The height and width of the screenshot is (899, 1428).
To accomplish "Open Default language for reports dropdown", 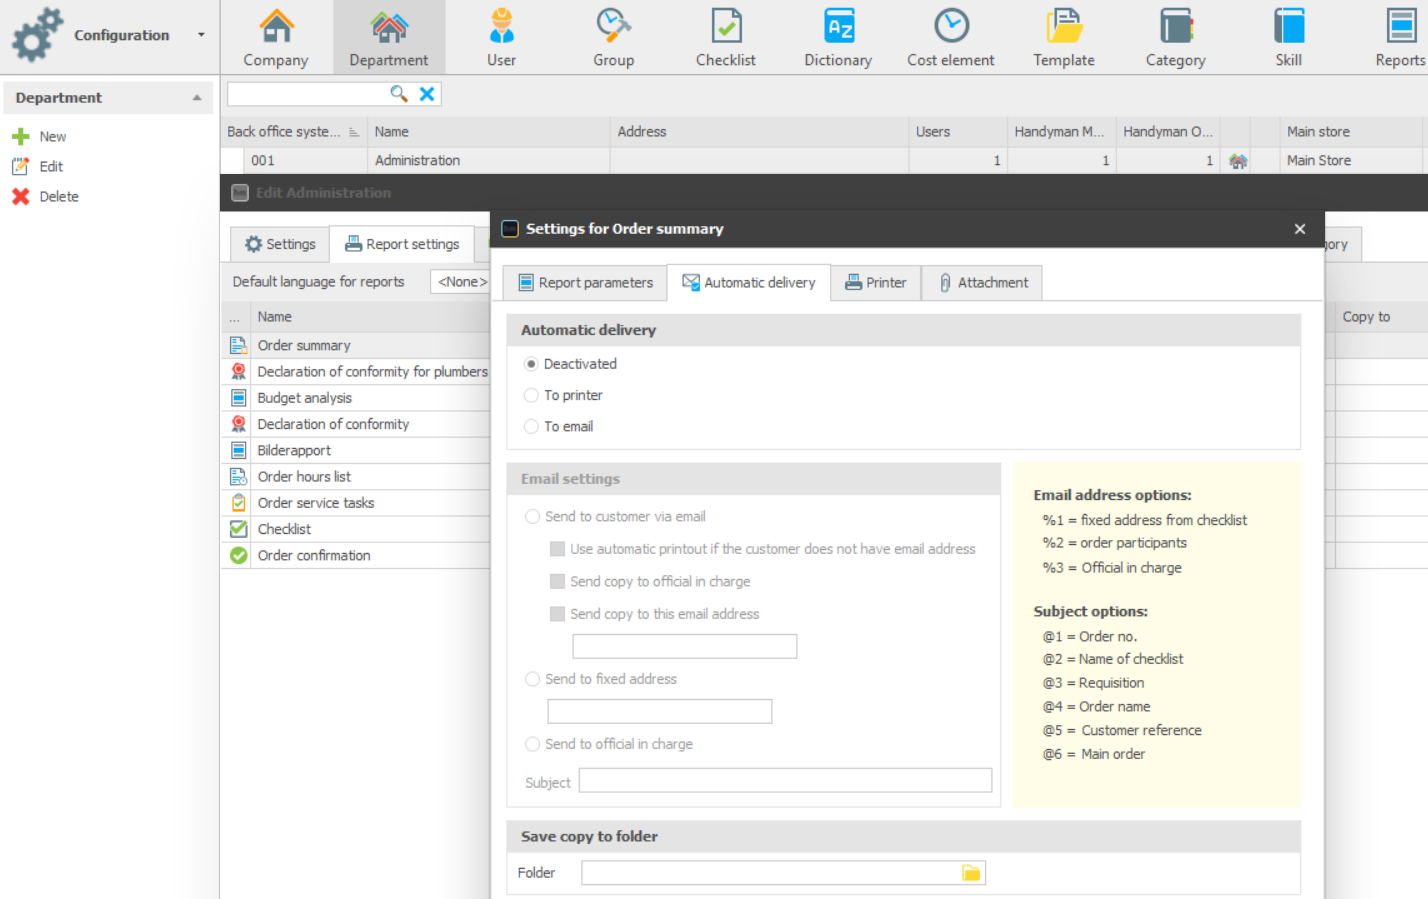I will pos(461,282).
